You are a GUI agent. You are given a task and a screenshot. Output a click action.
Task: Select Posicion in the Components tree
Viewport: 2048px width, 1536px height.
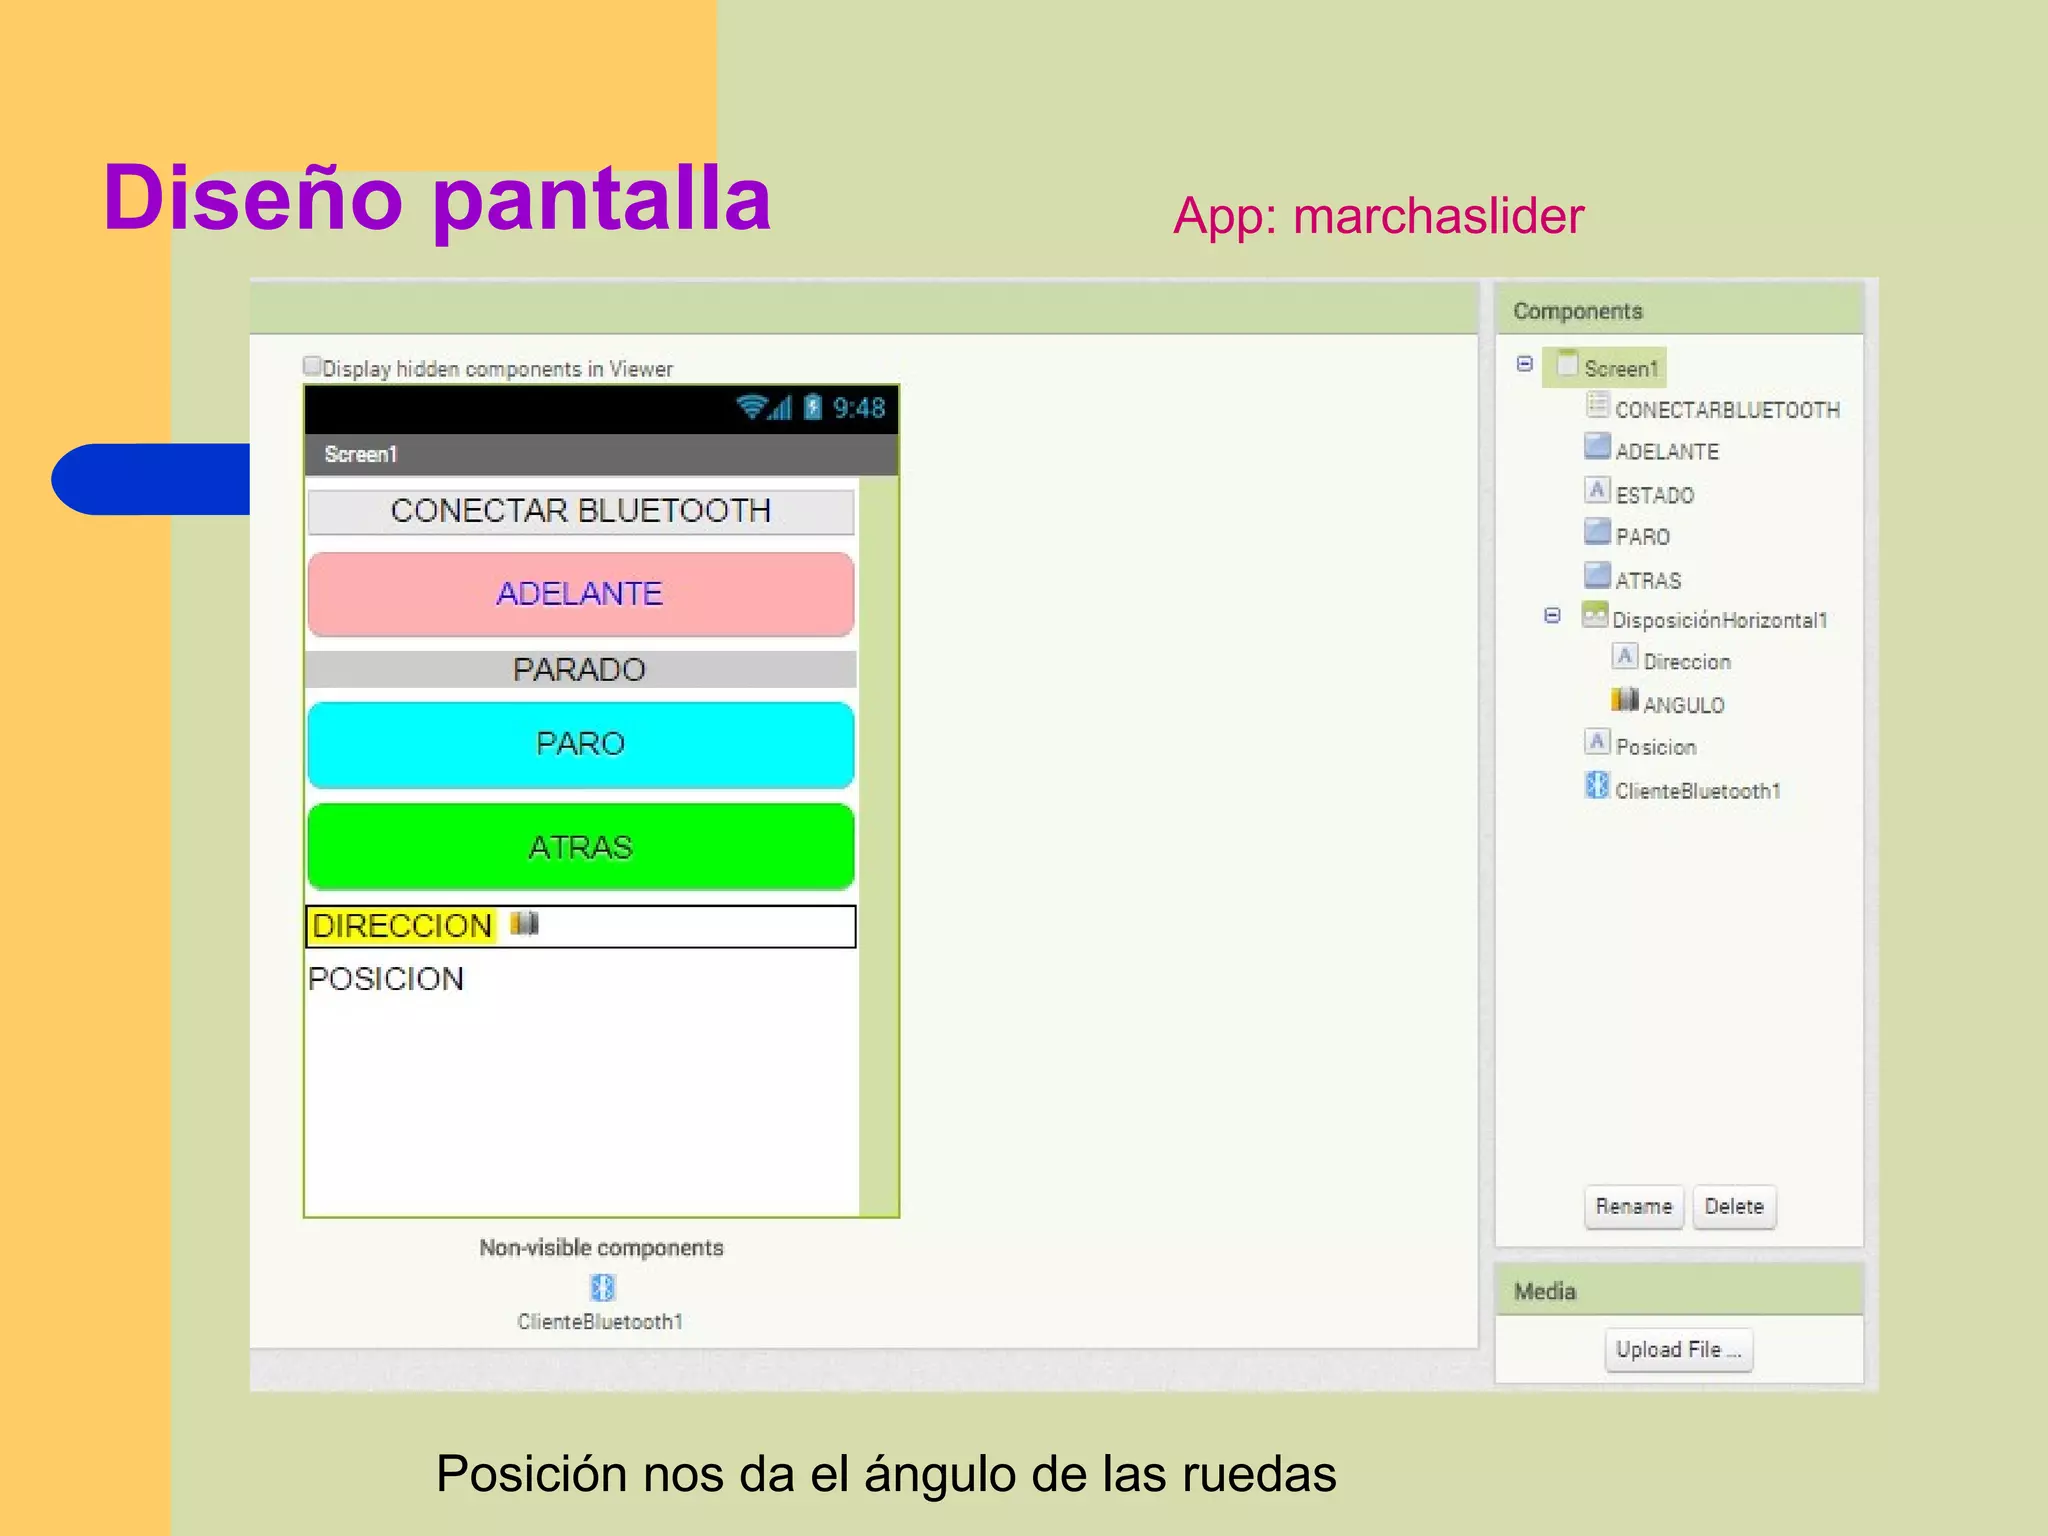point(1656,747)
